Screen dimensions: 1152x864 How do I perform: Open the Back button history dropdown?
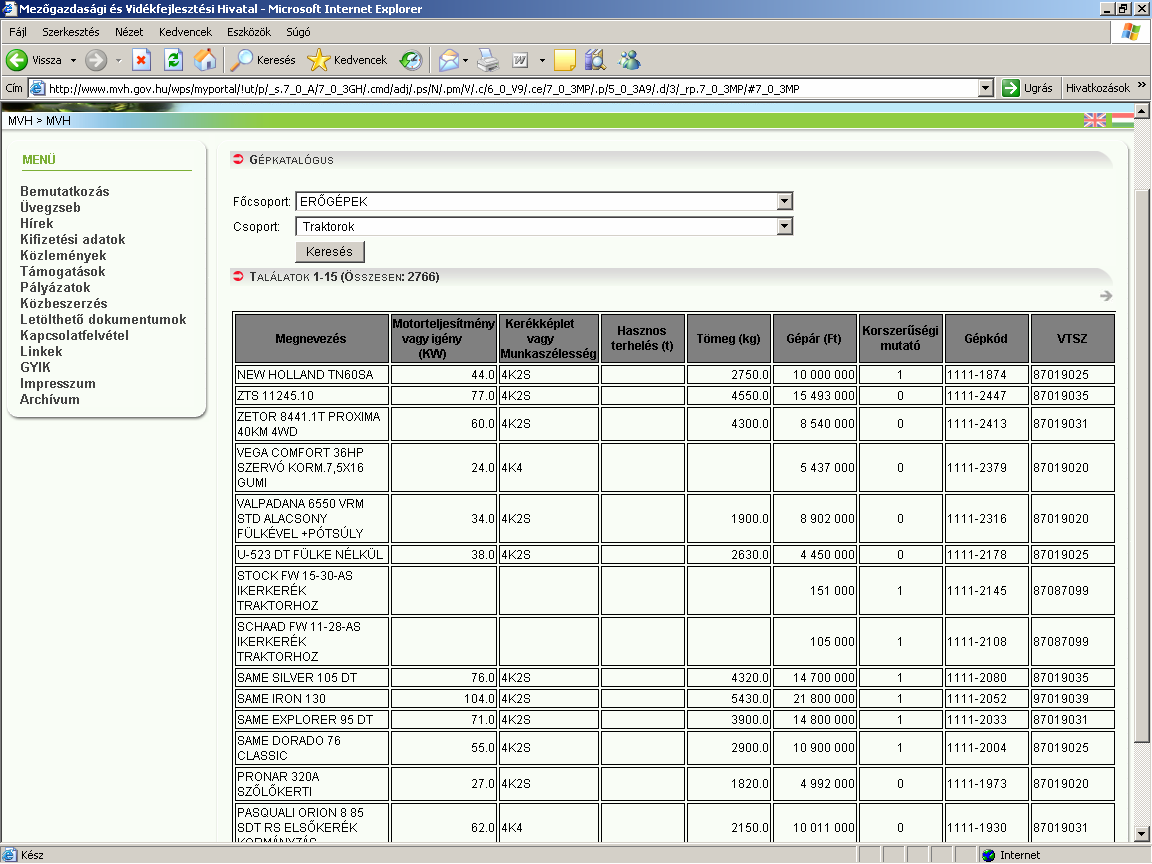point(73,60)
